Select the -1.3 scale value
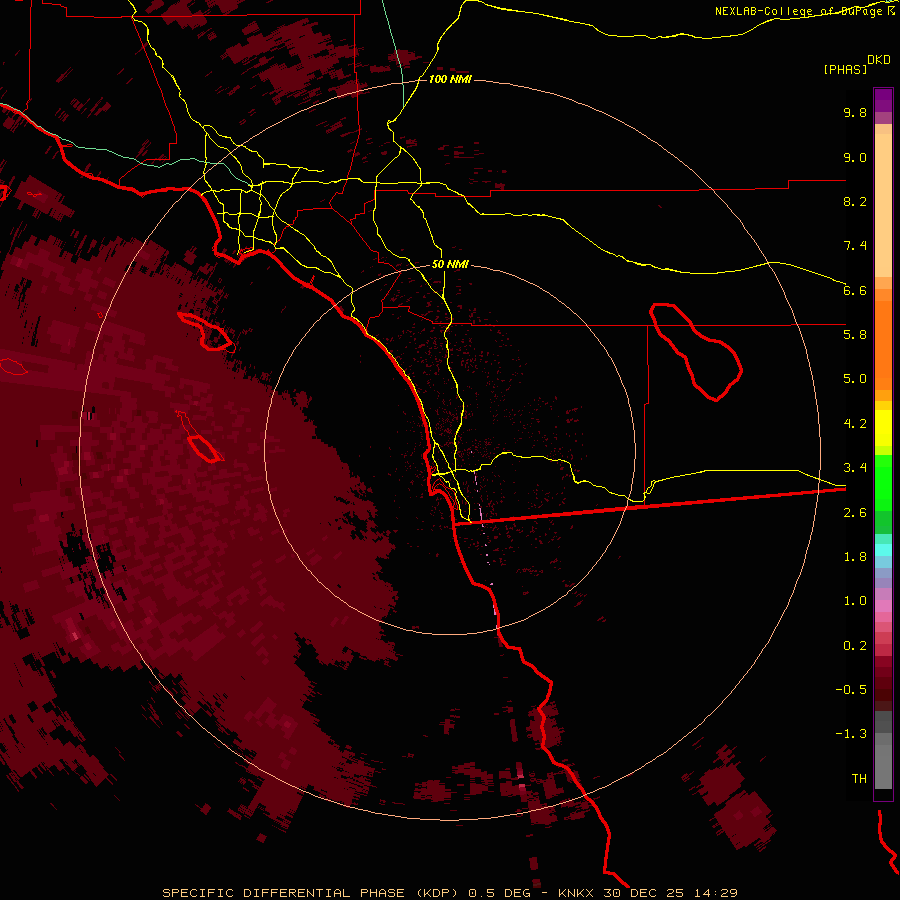The image size is (900, 900). click(851, 734)
